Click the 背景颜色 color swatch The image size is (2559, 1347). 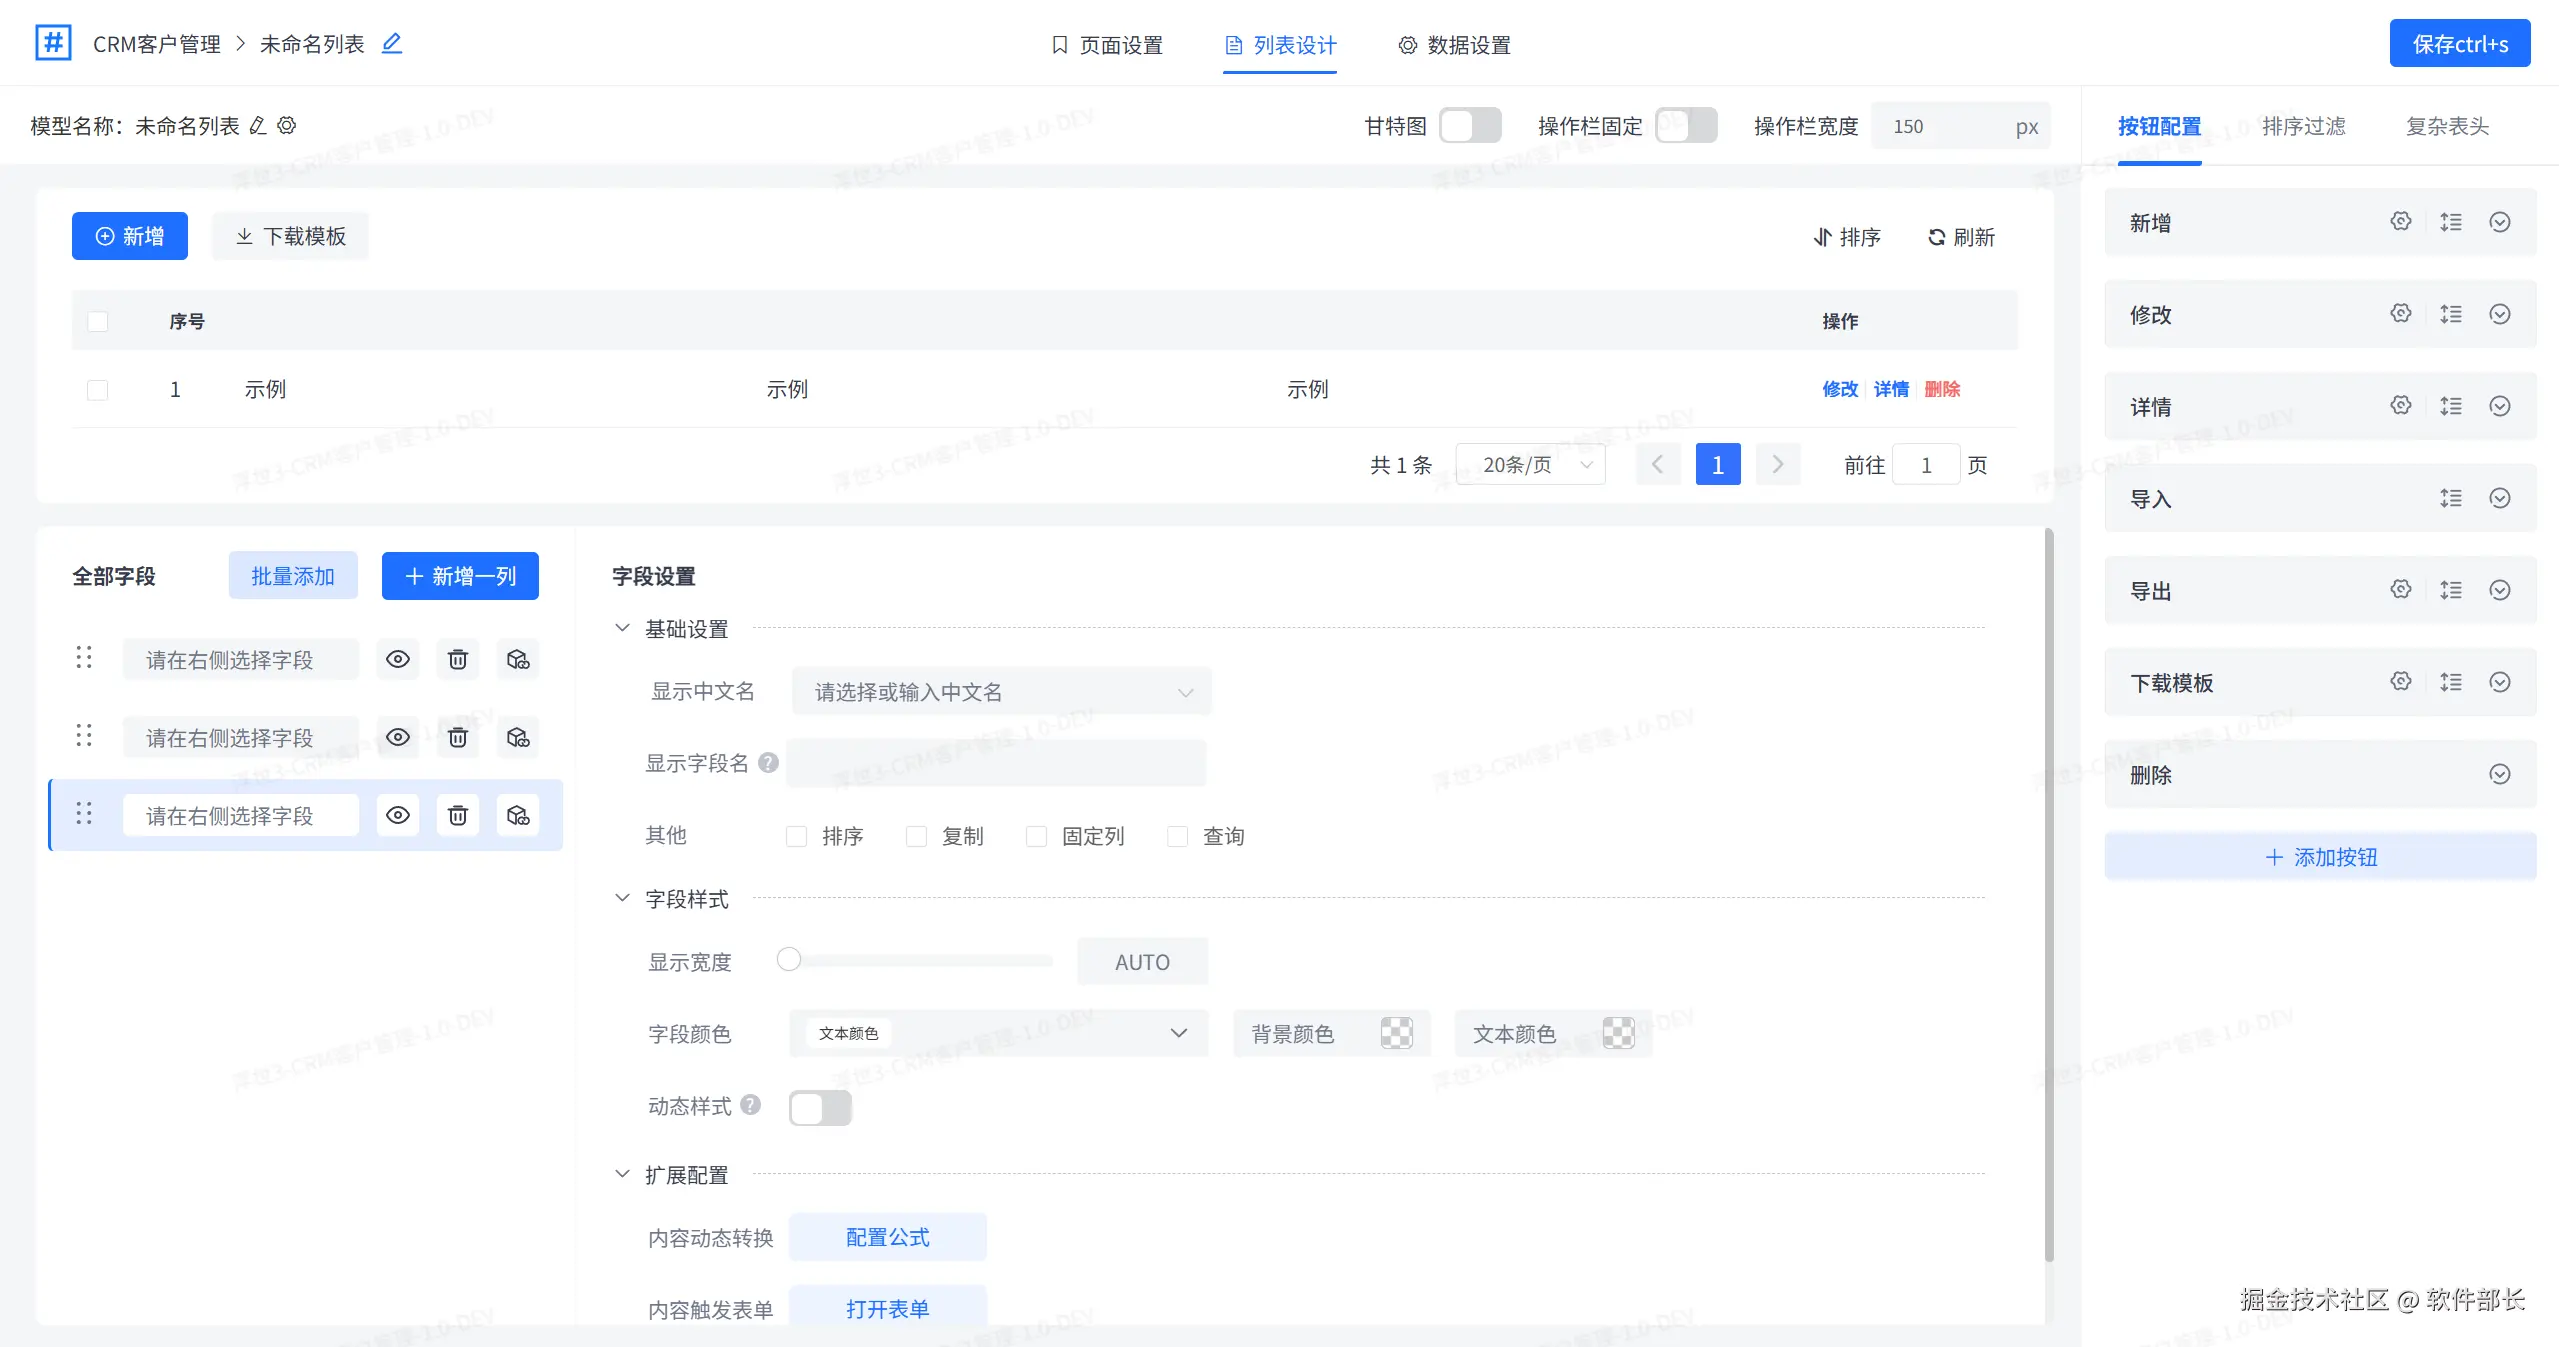[1396, 1034]
